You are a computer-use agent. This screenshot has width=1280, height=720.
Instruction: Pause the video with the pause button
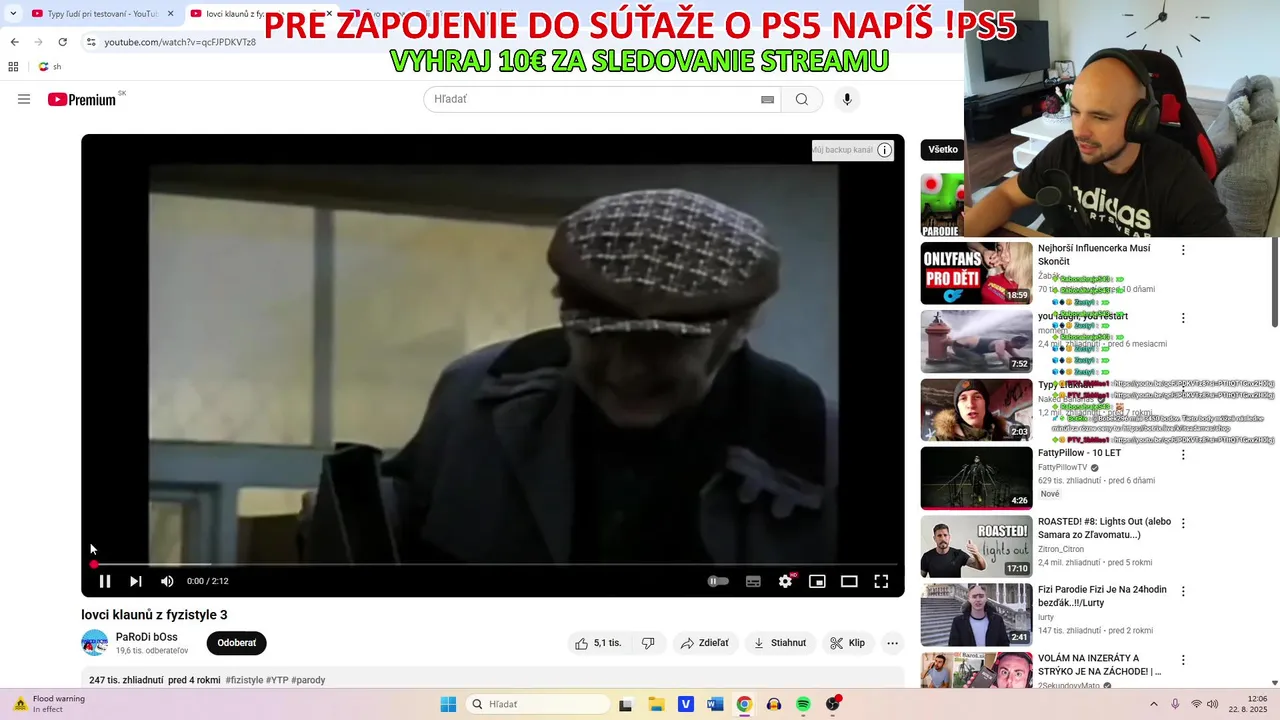[x=104, y=581]
